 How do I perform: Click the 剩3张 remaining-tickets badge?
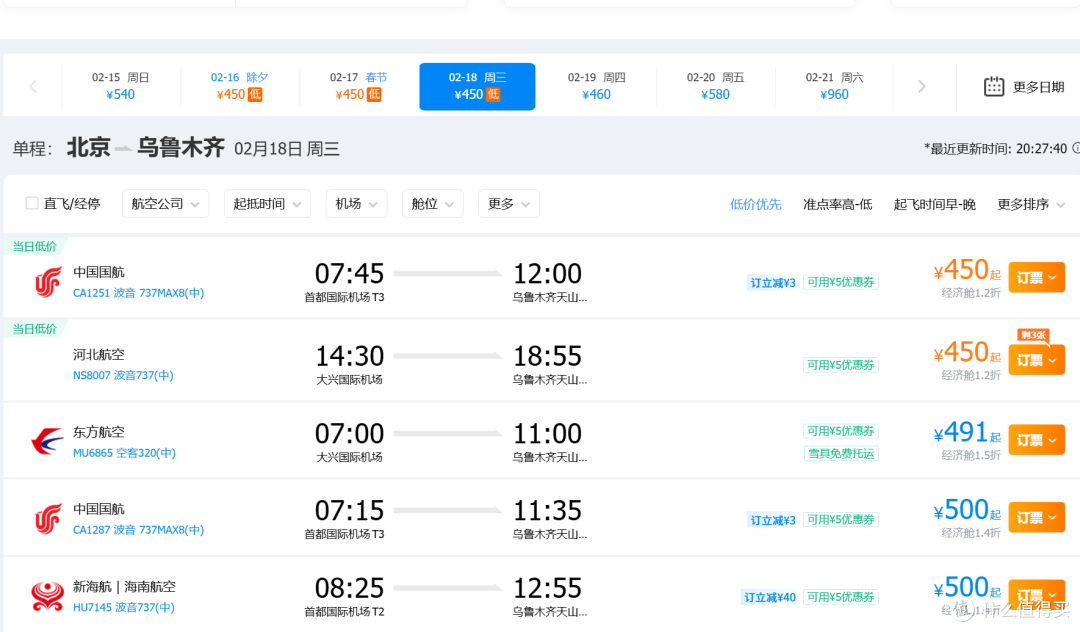pyautogui.click(x=1033, y=335)
